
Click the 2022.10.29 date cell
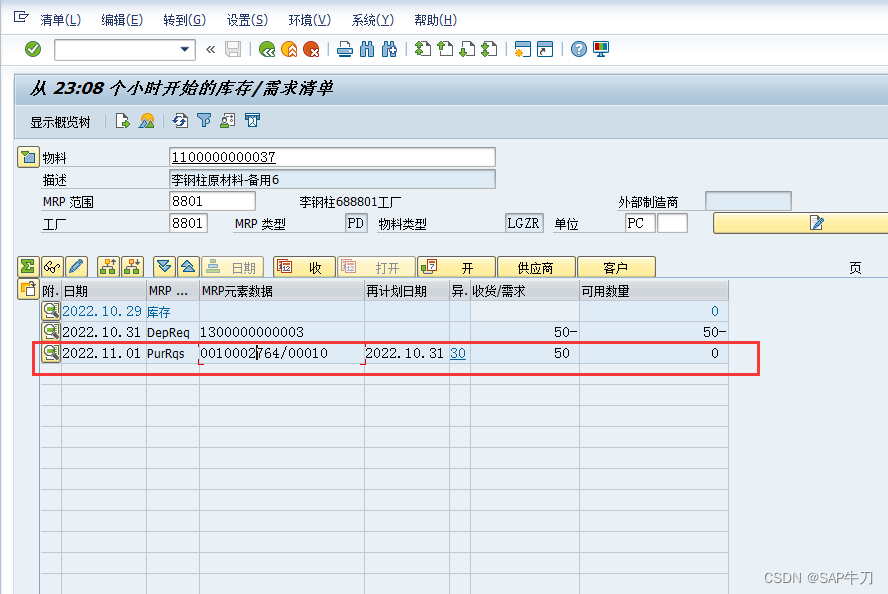[102, 311]
